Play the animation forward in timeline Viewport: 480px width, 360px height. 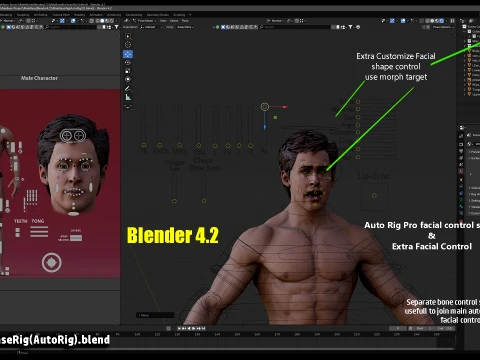click(194, 328)
